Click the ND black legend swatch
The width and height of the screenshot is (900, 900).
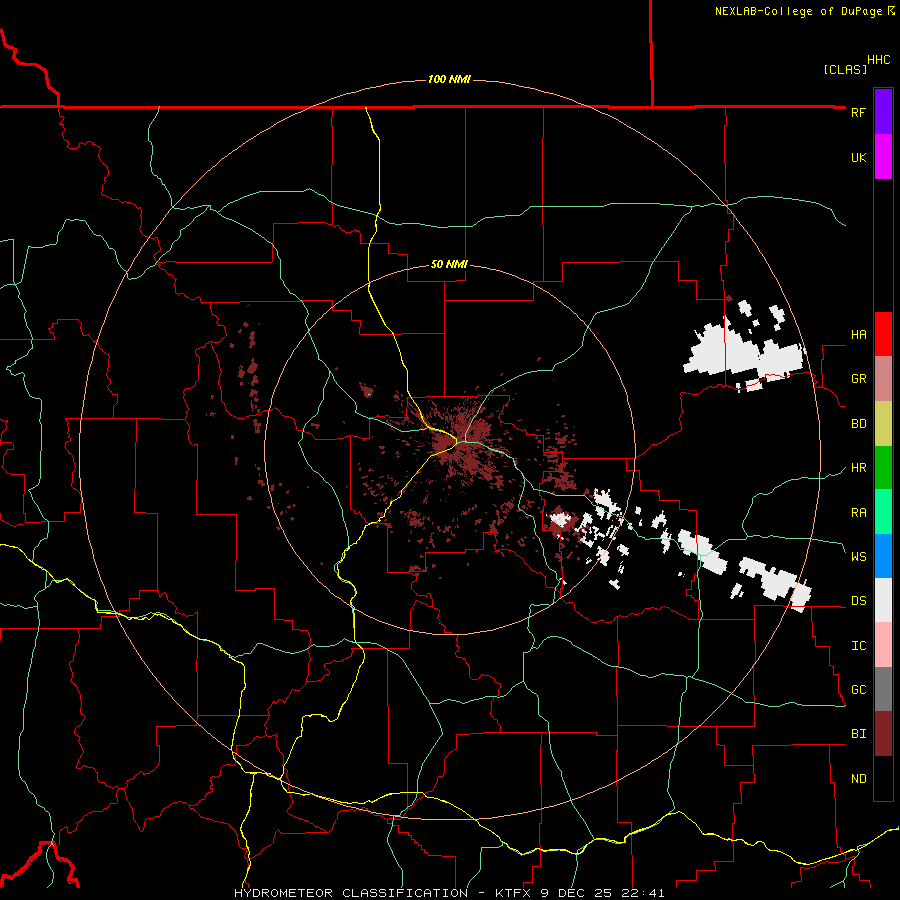[x=883, y=778]
